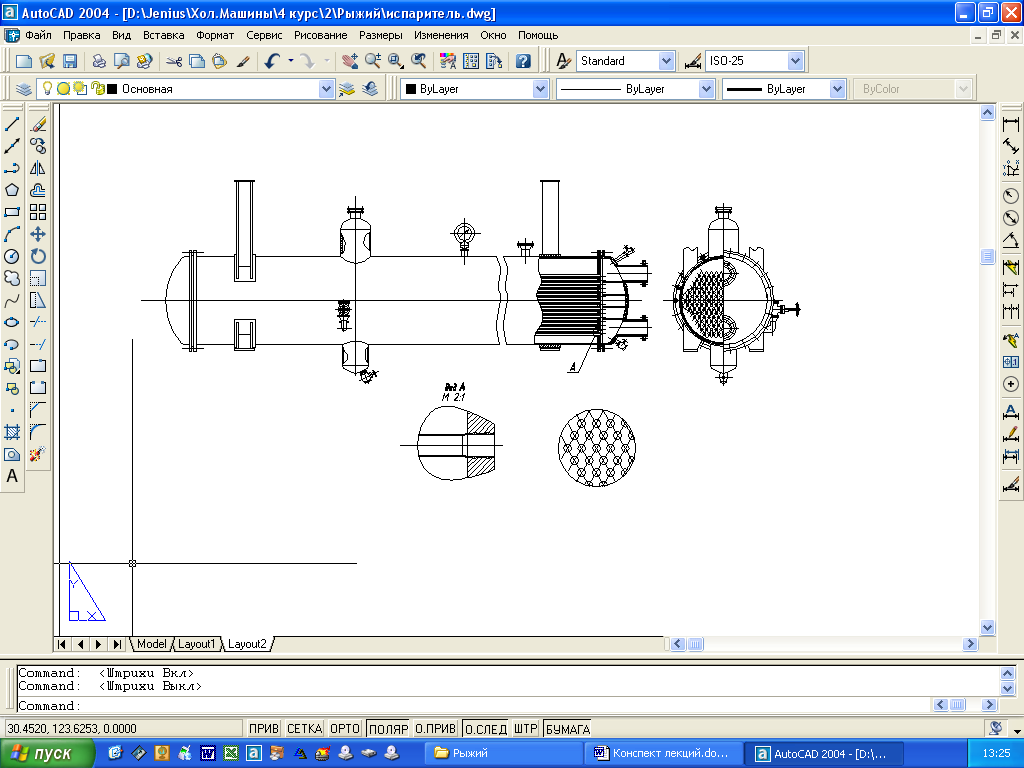Go to first layout tab arrow
Image resolution: width=1024 pixels, height=768 pixels.
coord(61,644)
